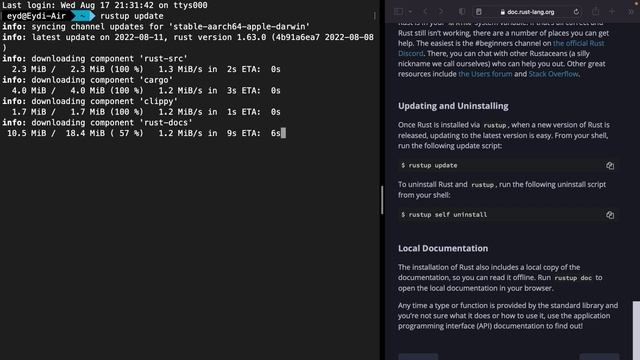Reload the Rust documentation page

click(x=576, y=12)
